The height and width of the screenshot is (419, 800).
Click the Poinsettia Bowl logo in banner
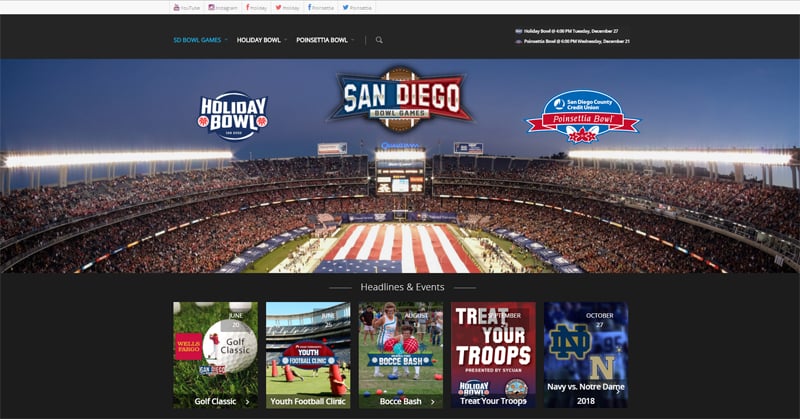(x=583, y=116)
